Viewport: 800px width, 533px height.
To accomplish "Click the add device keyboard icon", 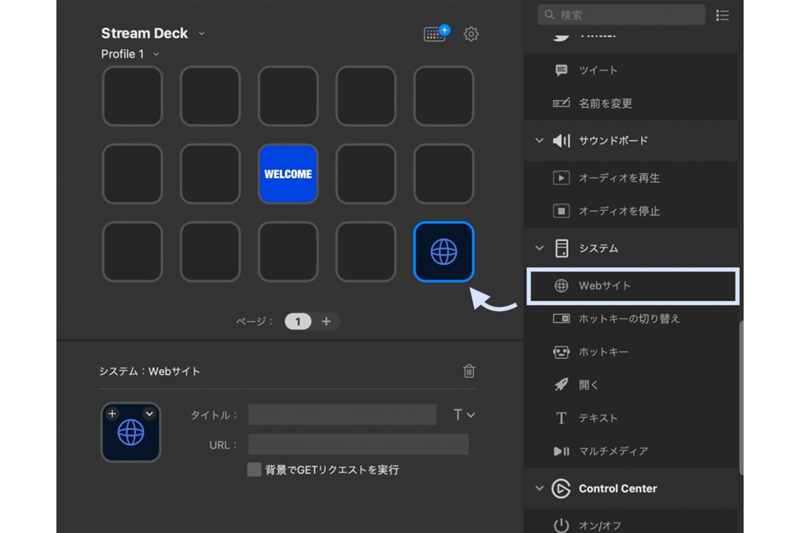I will [435, 34].
